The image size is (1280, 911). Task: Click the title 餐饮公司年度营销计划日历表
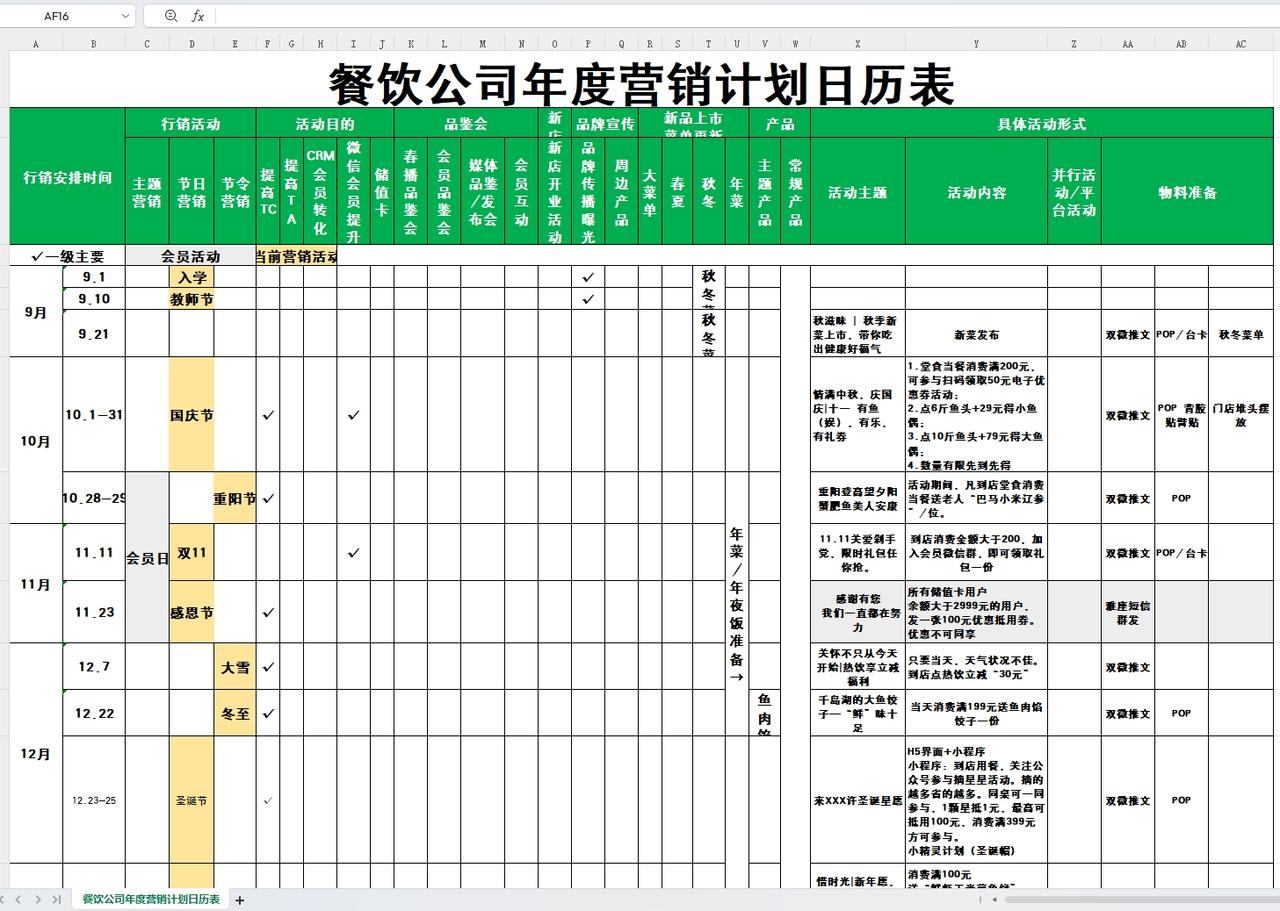click(641, 83)
